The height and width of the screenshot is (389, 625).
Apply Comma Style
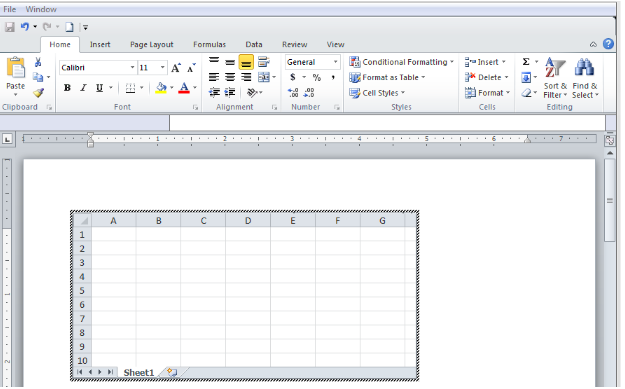pyautogui.click(x=333, y=77)
